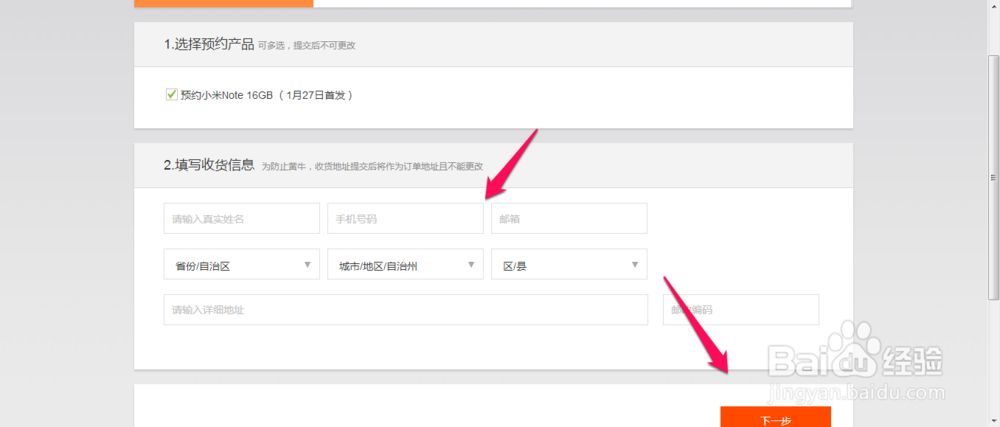
Task: Click the postal code field
Action: pyautogui.click(x=741, y=310)
